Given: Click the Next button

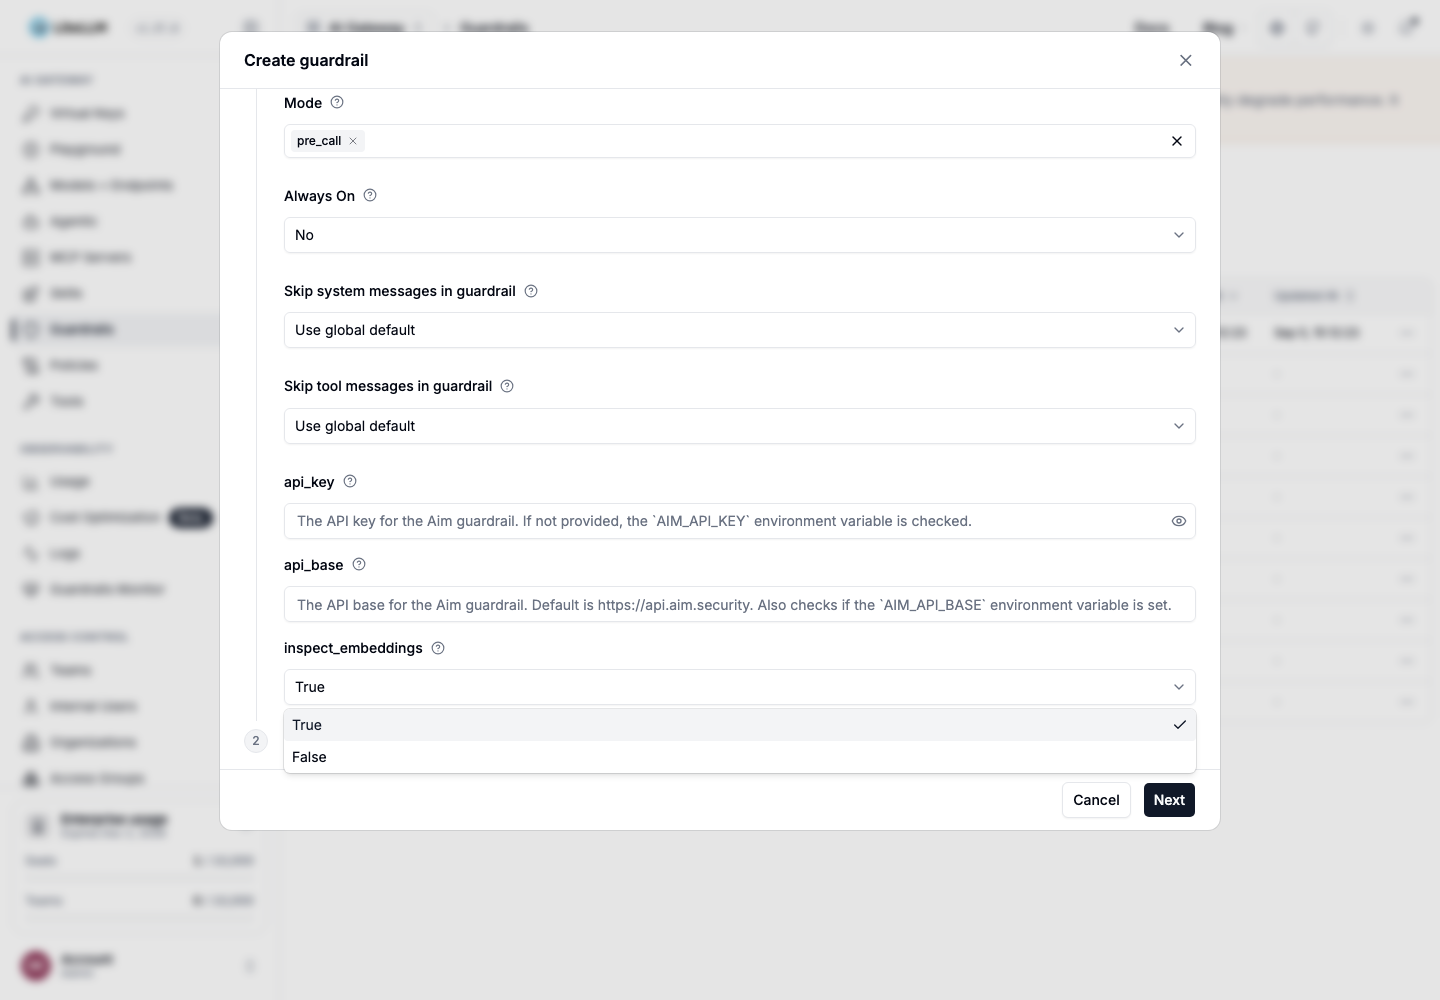Looking at the screenshot, I should point(1169,800).
